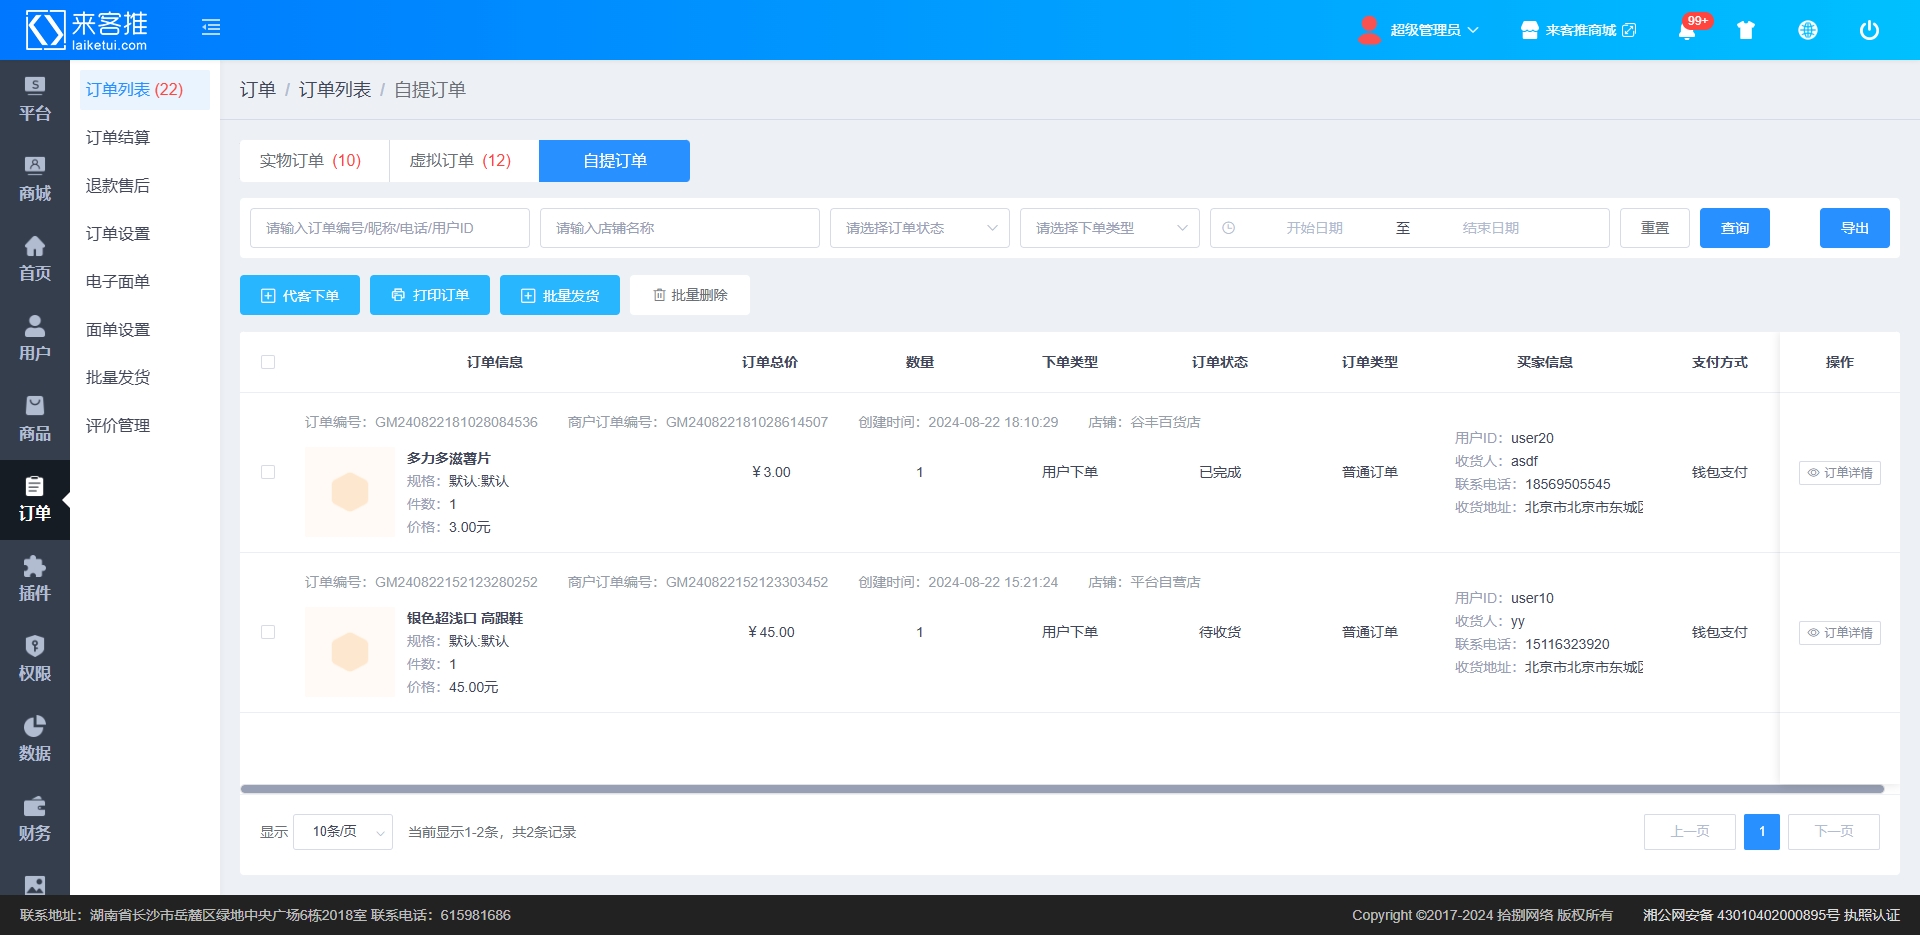Click the shirt theme icon
Image resolution: width=1920 pixels, height=935 pixels.
[1746, 30]
